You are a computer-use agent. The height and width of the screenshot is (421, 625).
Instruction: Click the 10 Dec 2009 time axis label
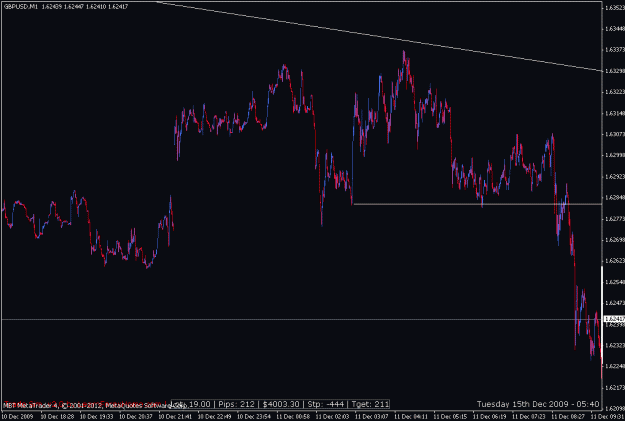18,416
